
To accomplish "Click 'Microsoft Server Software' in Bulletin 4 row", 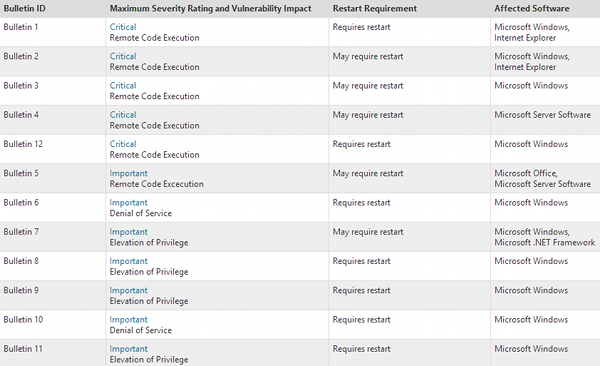I will click(x=542, y=115).
